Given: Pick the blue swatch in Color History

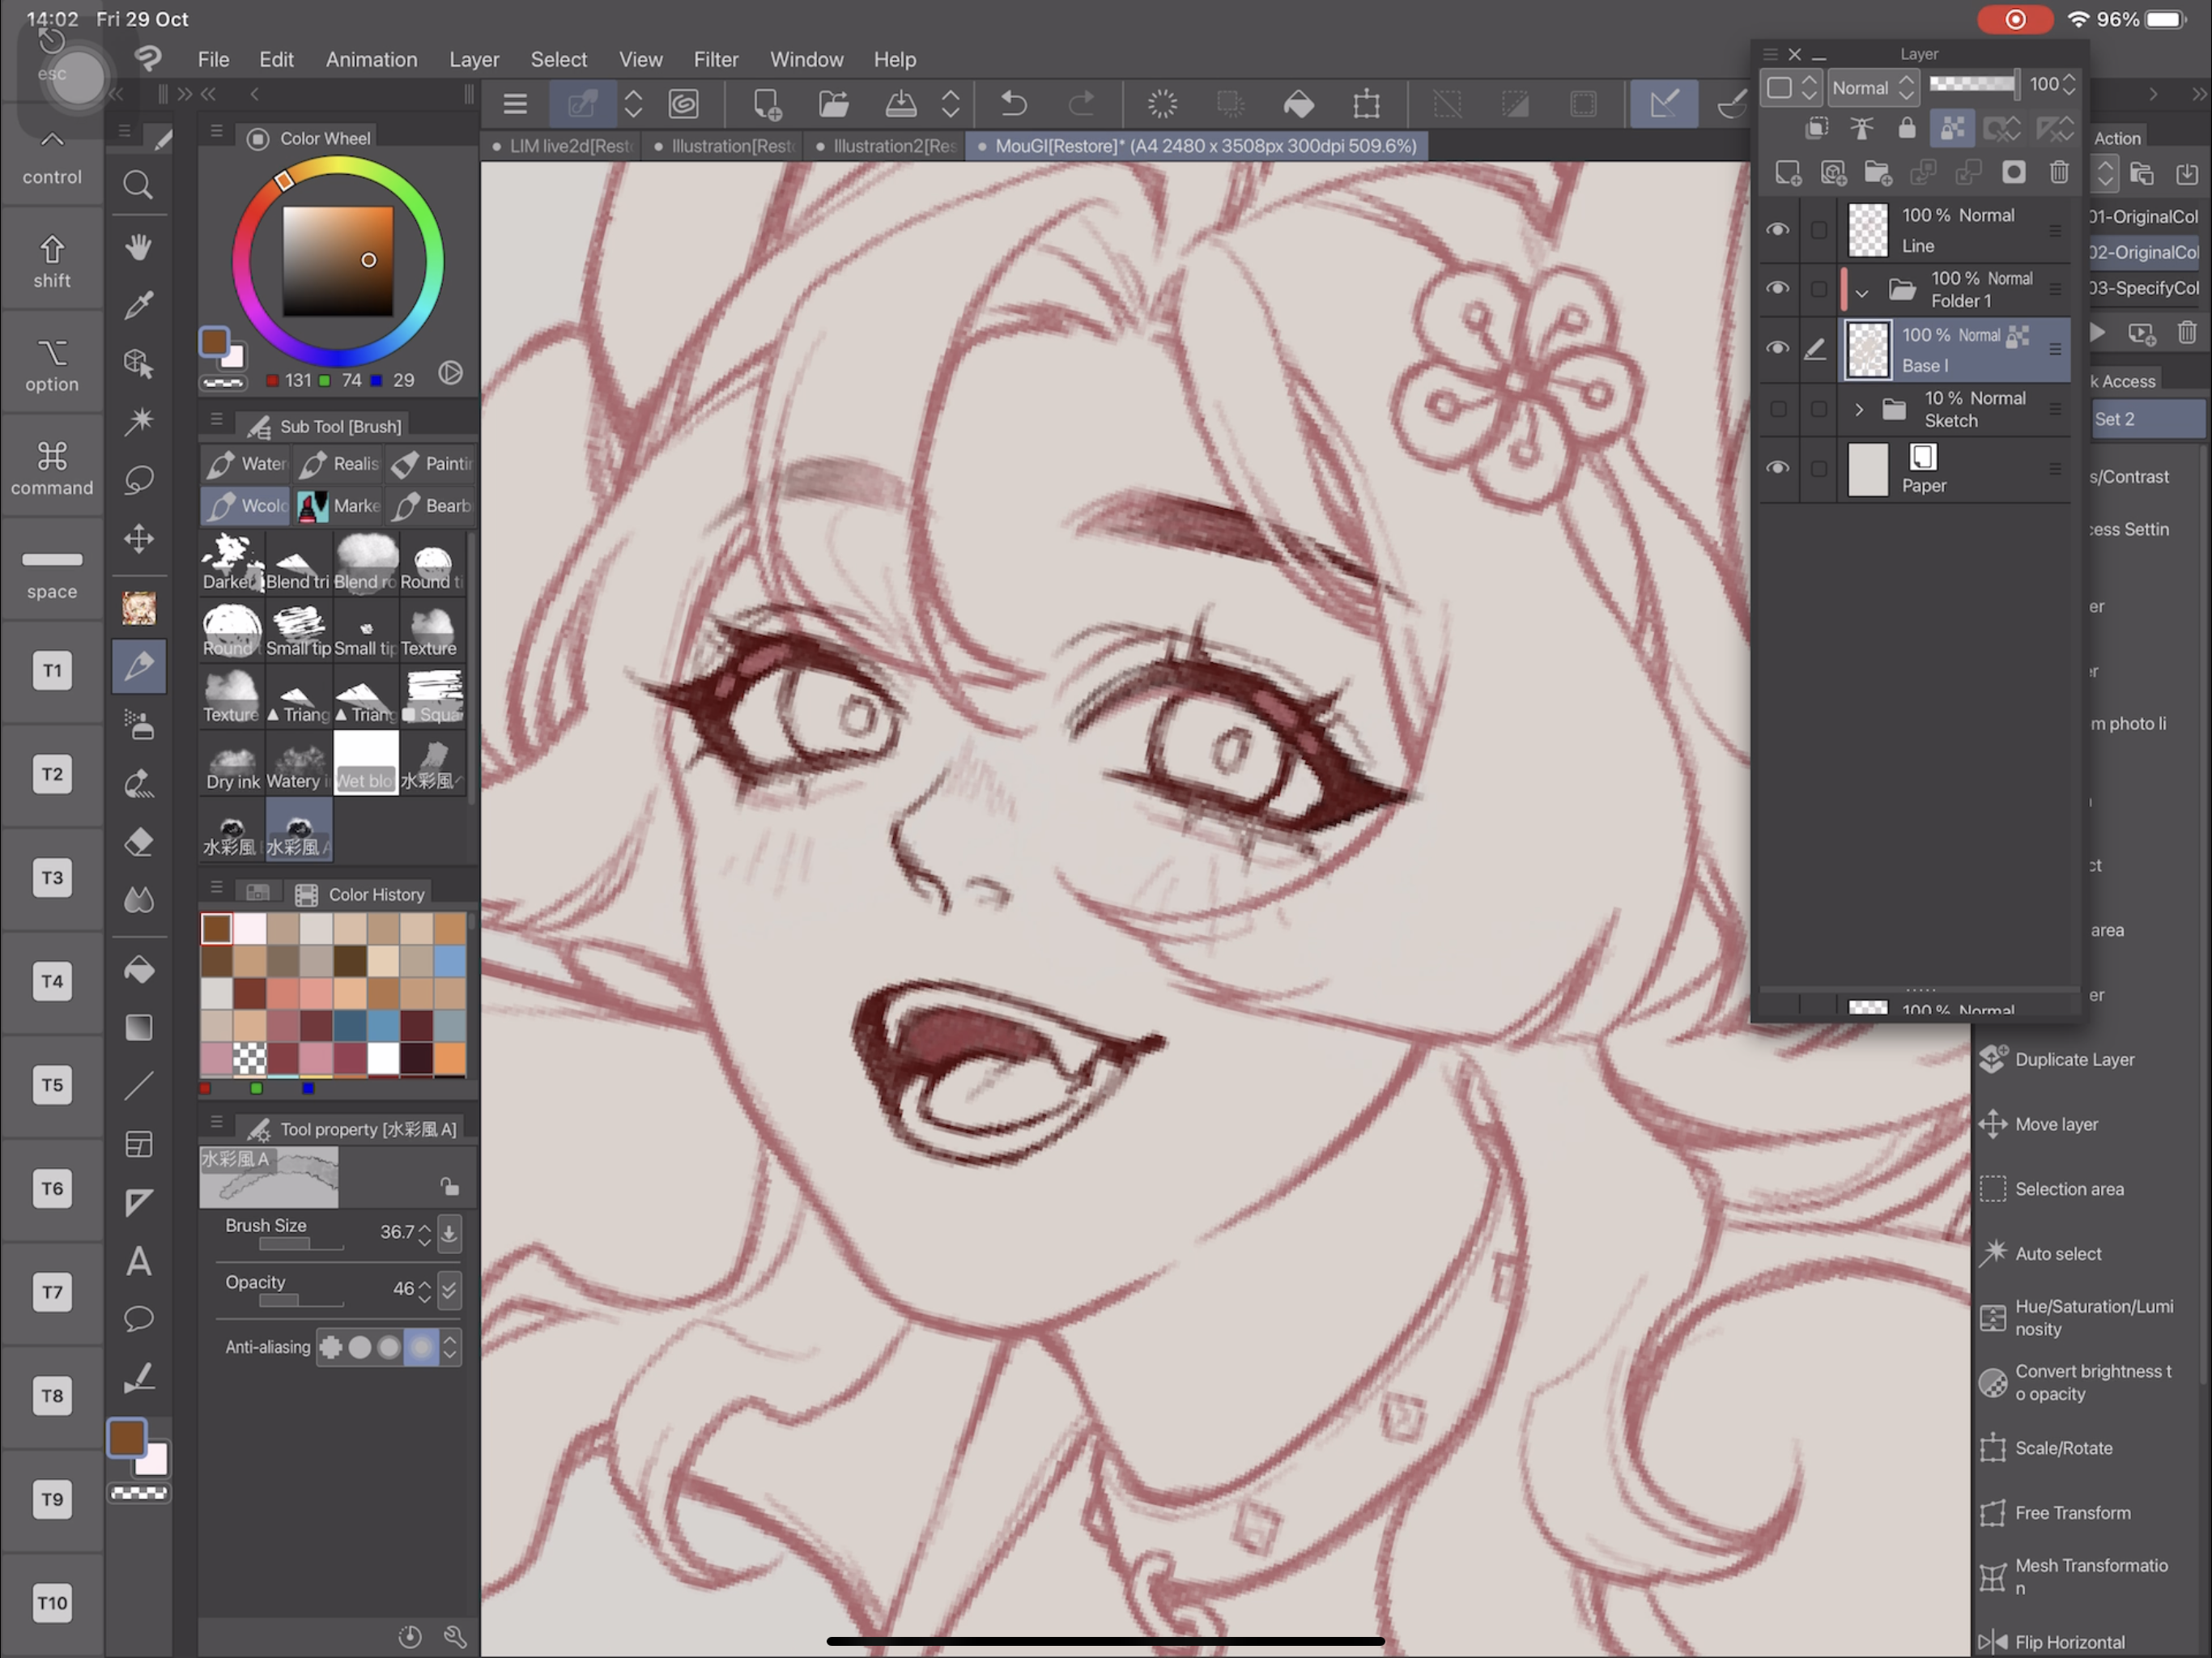Looking at the screenshot, I should [449, 962].
